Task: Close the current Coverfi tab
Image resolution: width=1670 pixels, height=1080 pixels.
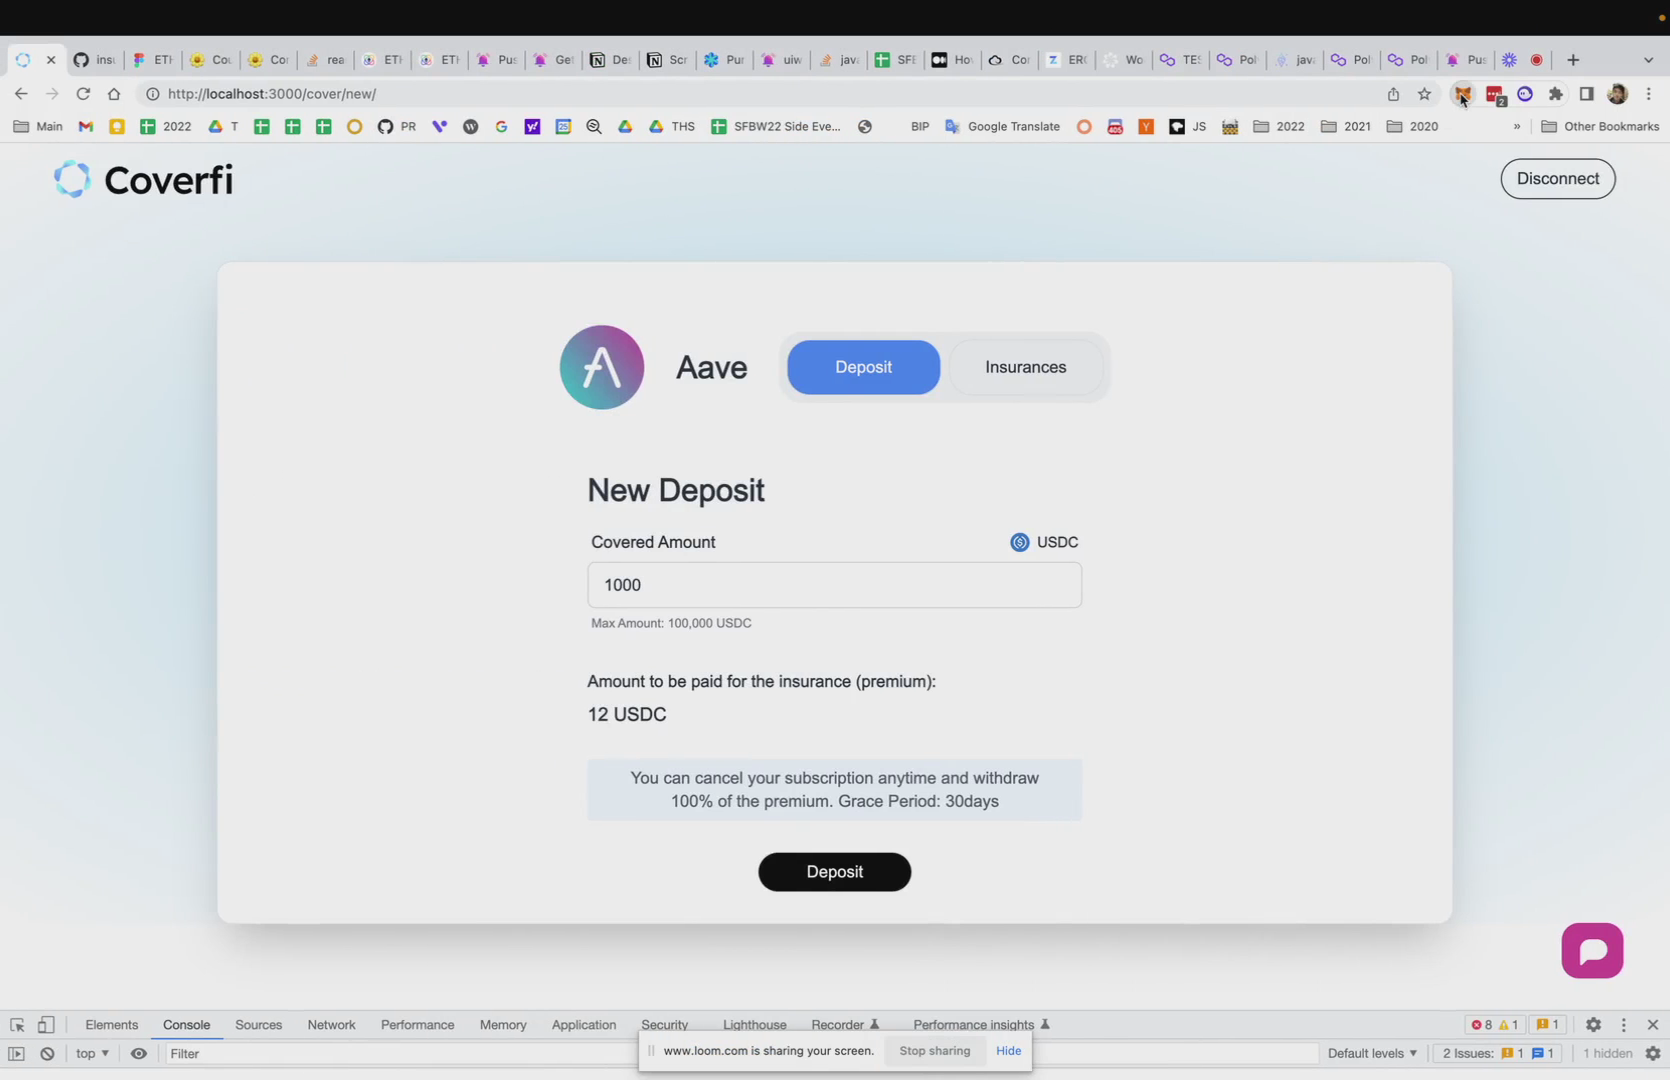Action: [x=51, y=60]
